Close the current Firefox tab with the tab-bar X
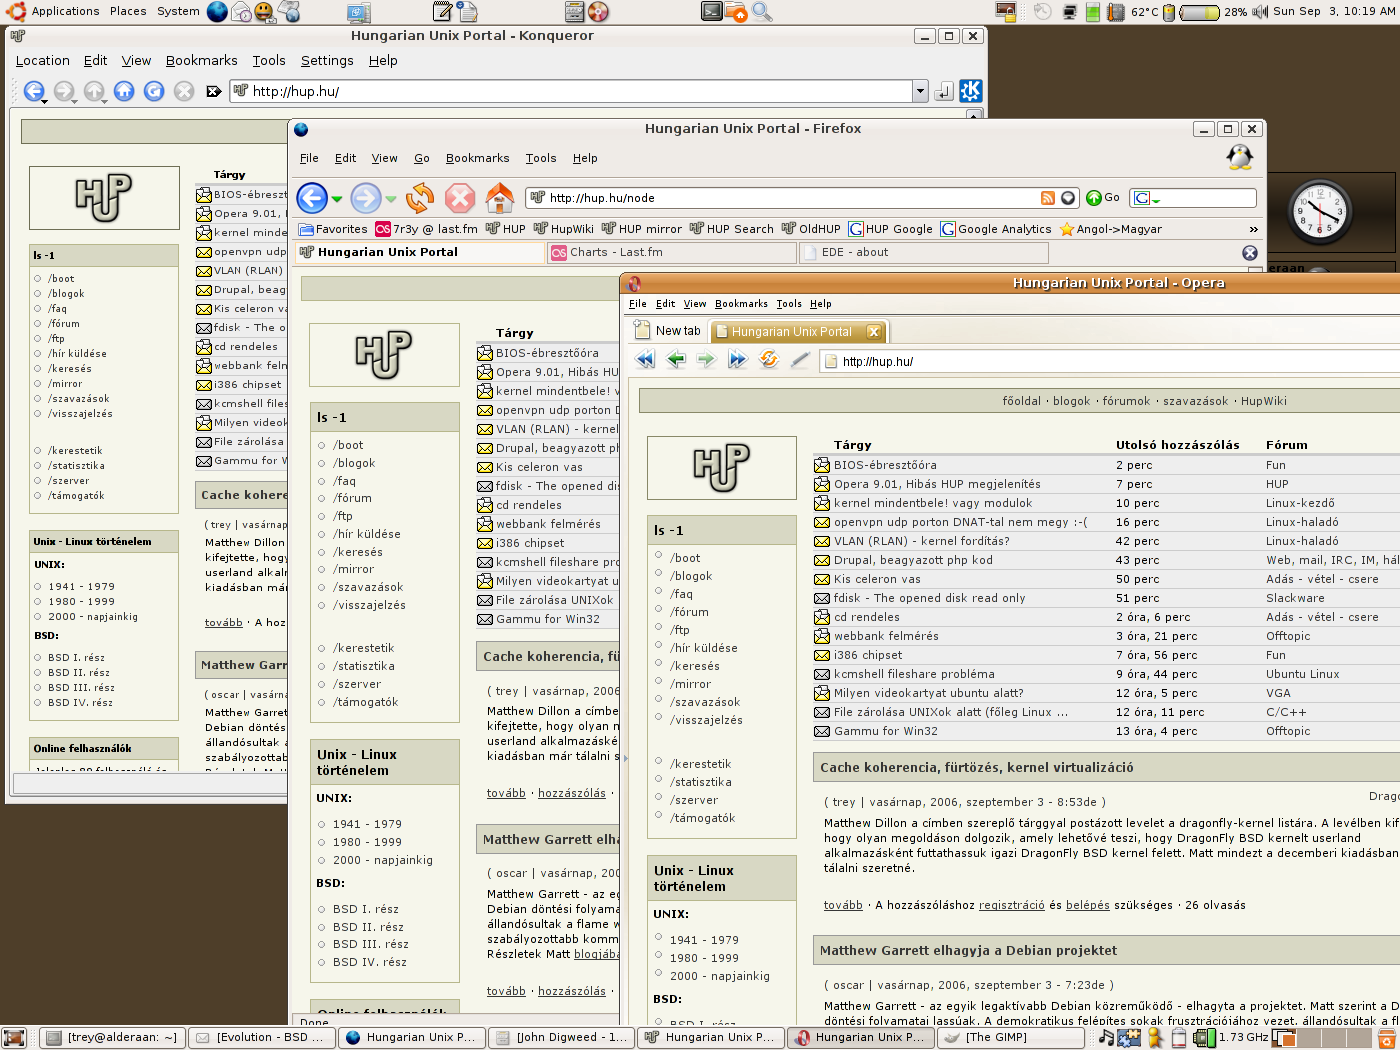The width and height of the screenshot is (1400, 1050). [x=1249, y=253]
